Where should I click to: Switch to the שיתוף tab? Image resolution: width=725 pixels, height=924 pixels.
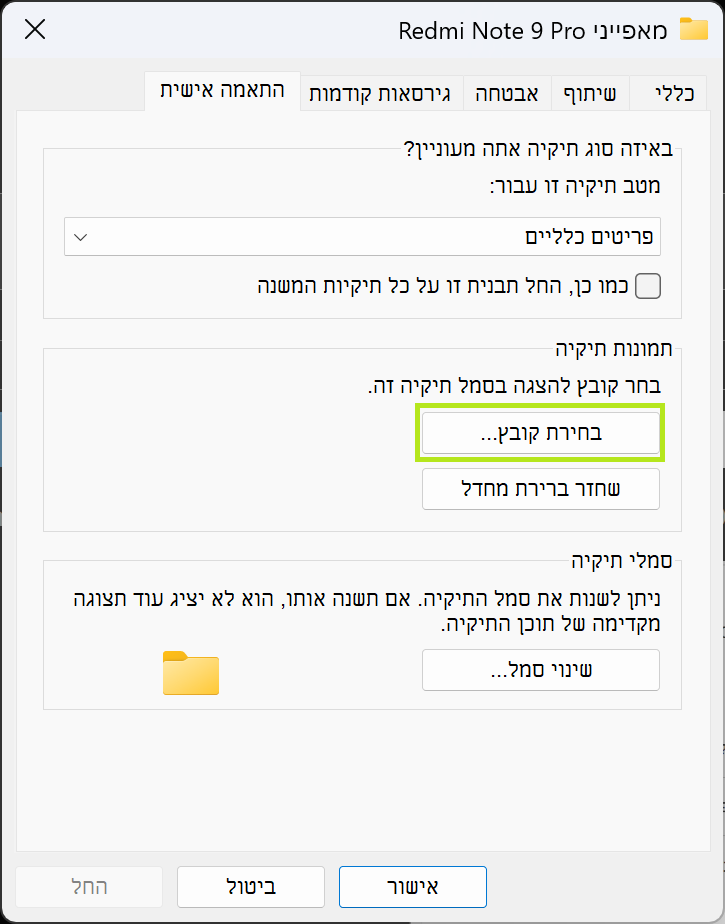click(x=592, y=92)
